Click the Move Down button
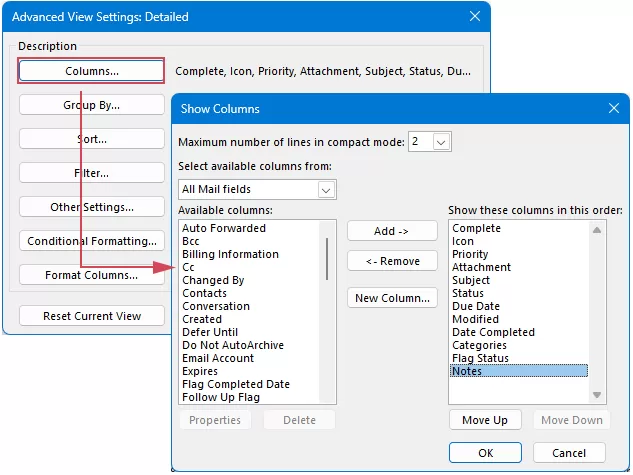The width and height of the screenshot is (633, 475). [572, 420]
